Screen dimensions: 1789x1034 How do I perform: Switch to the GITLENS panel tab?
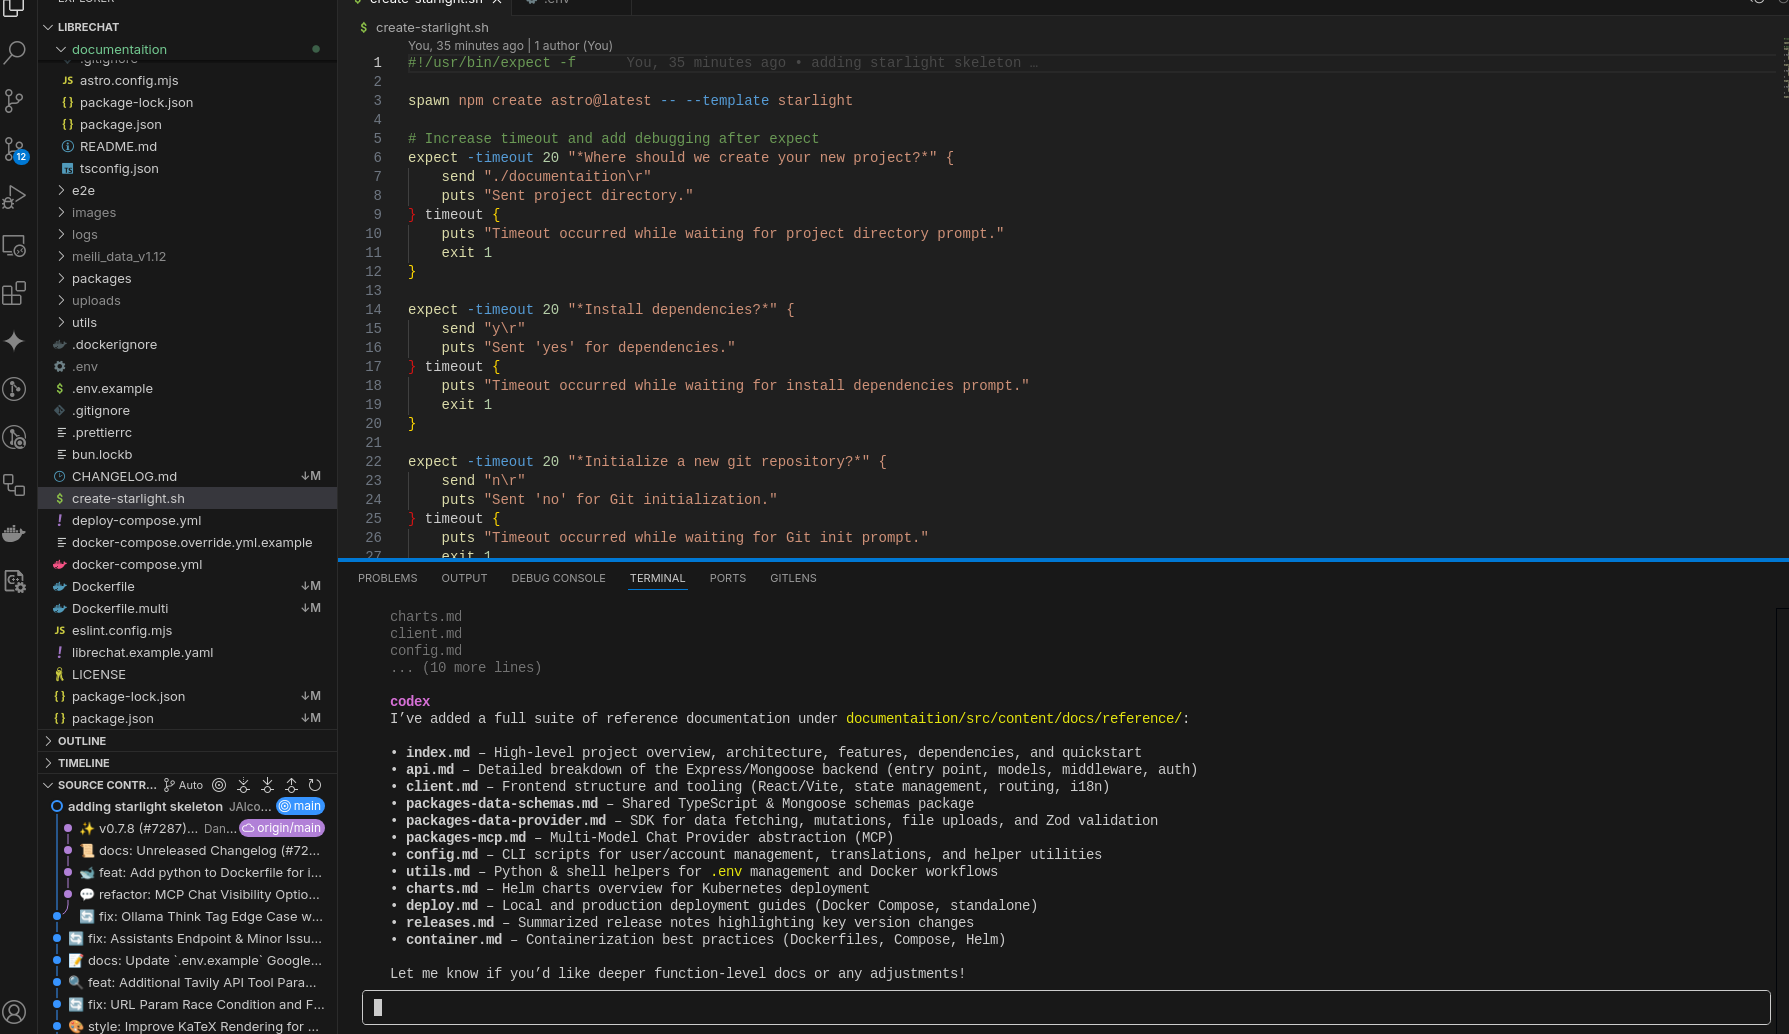tap(793, 578)
